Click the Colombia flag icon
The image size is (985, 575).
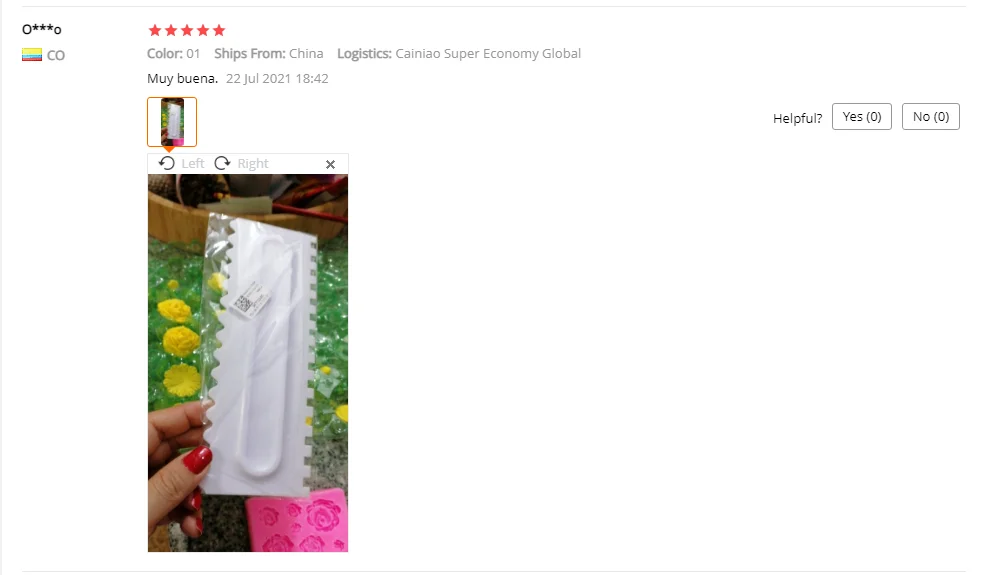32,55
